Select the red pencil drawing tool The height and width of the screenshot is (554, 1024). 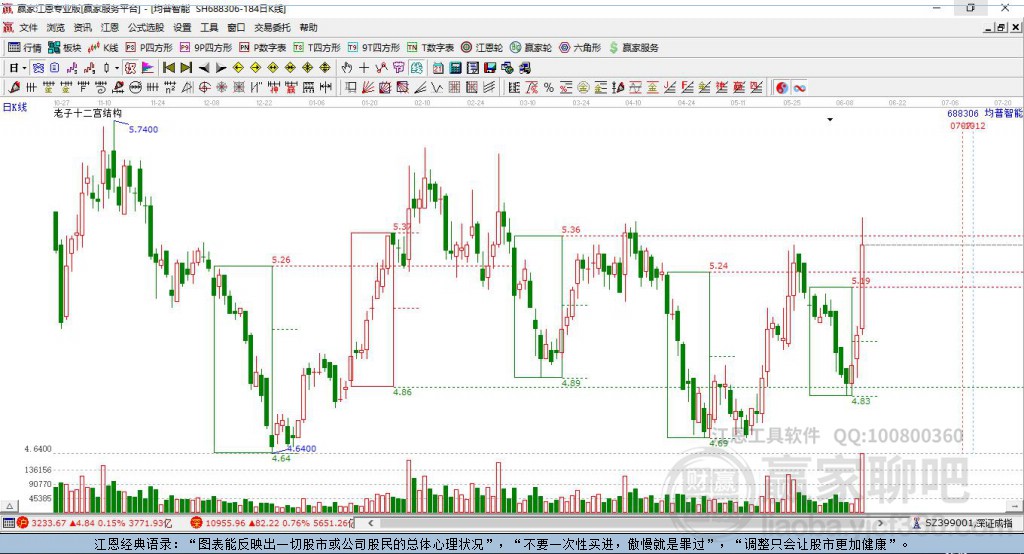14,88
